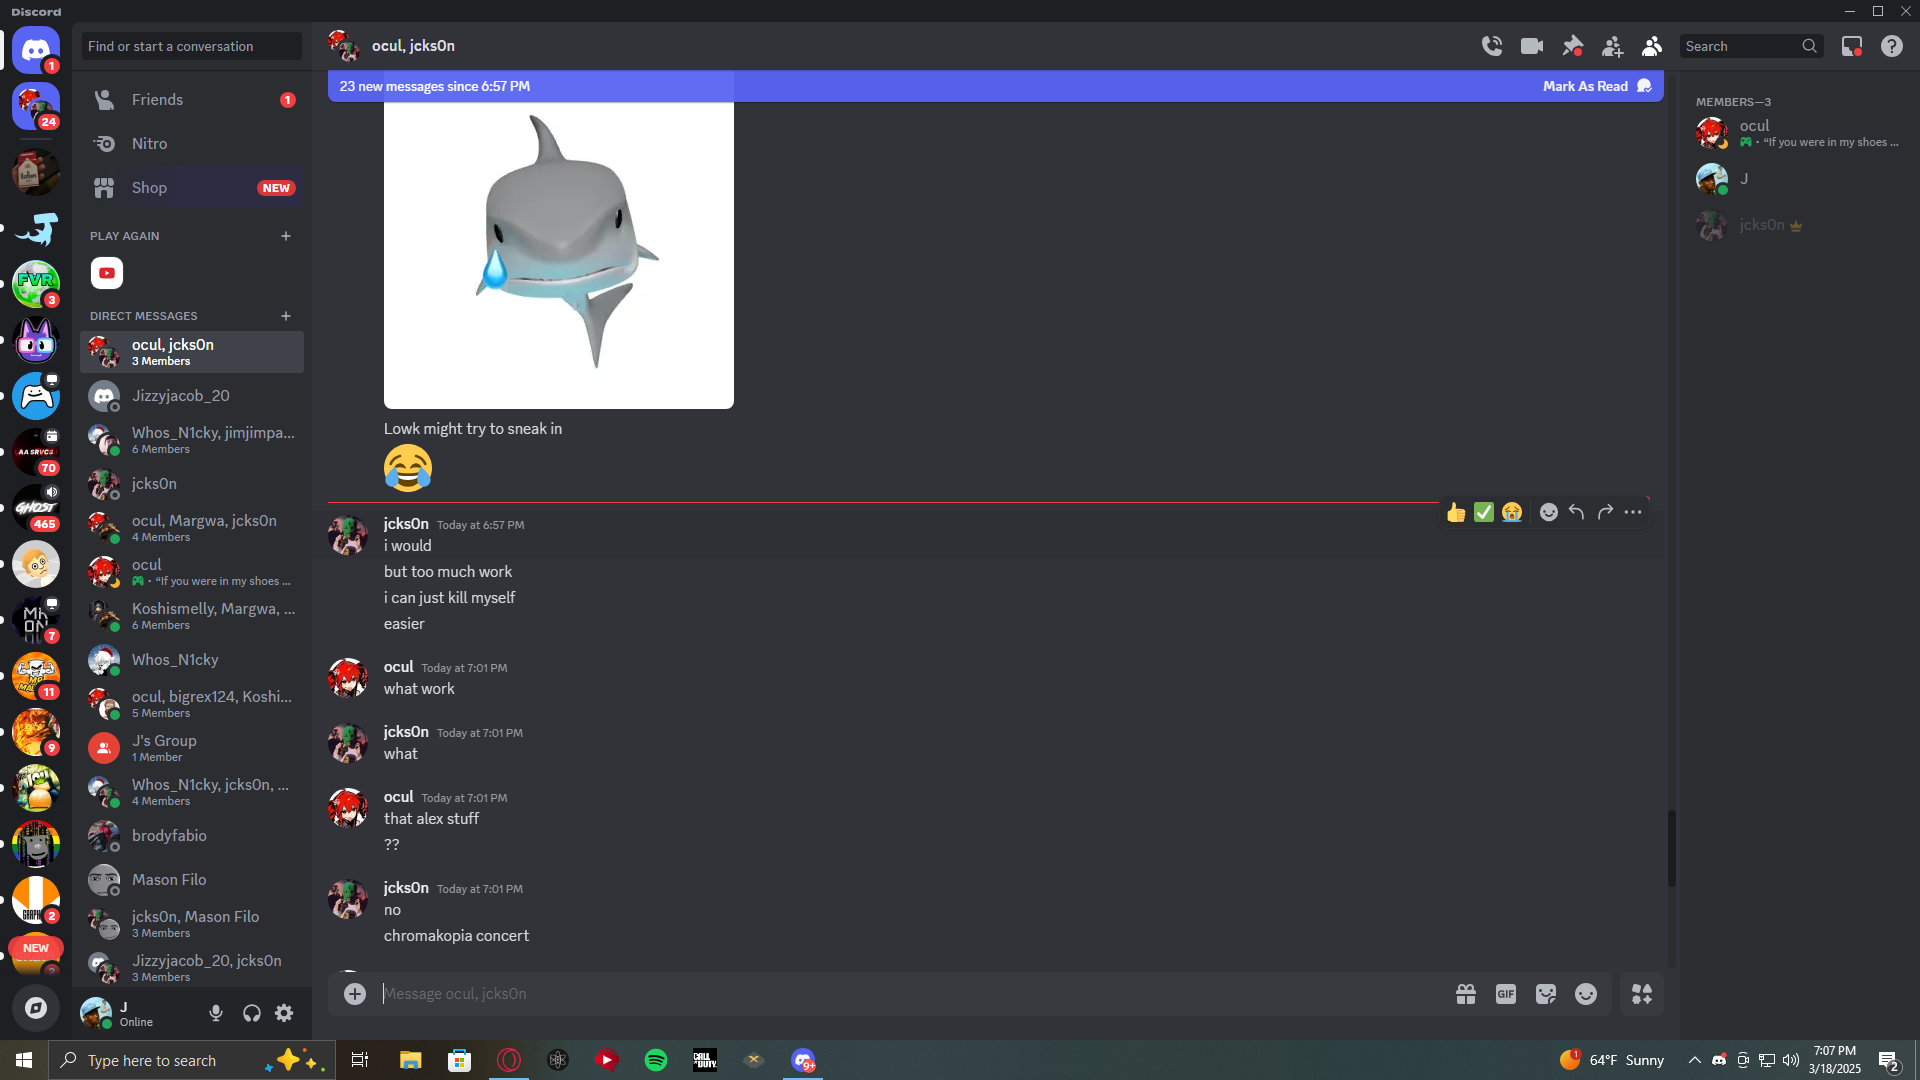Open the Apps launcher in message bar
This screenshot has height=1080, width=1920.
pos(1642,994)
